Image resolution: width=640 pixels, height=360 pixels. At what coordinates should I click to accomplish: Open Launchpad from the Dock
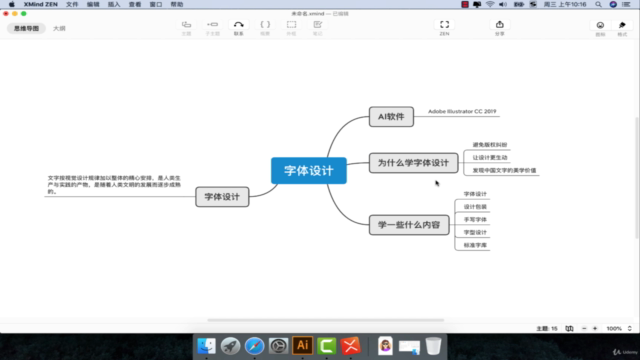[x=231, y=346]
